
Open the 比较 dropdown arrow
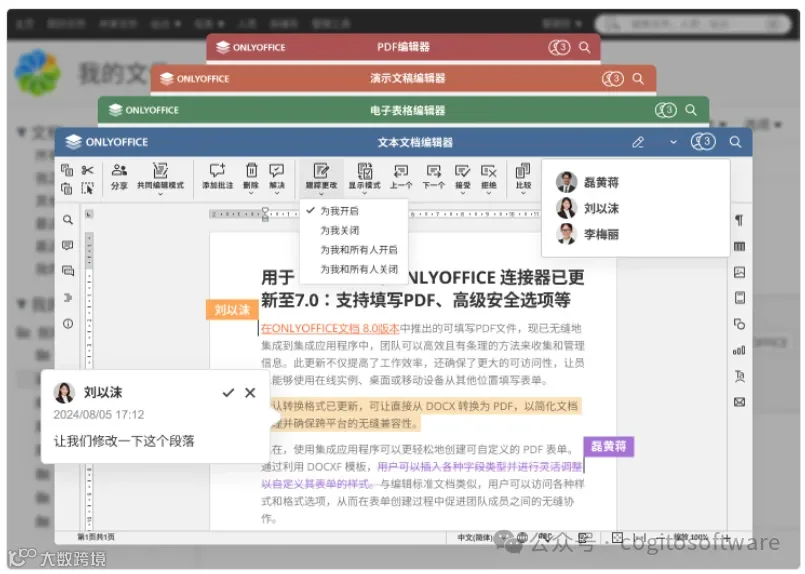(523, 194)
